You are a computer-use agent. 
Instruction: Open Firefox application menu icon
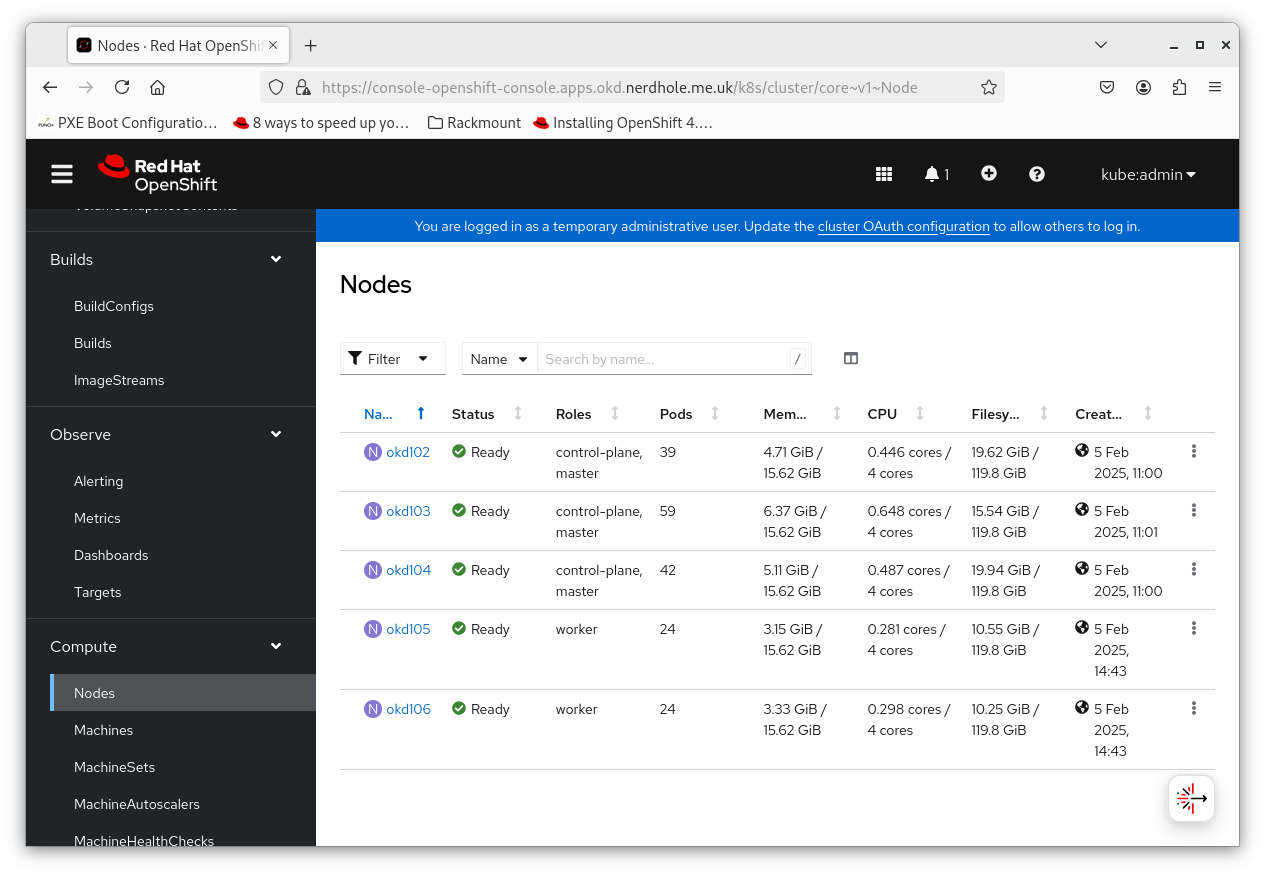point(1215,87)
